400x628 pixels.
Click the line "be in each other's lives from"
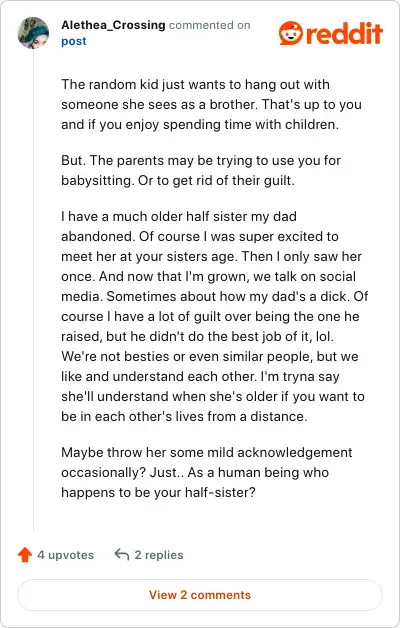pyautogui.click(x=184, y=417)
